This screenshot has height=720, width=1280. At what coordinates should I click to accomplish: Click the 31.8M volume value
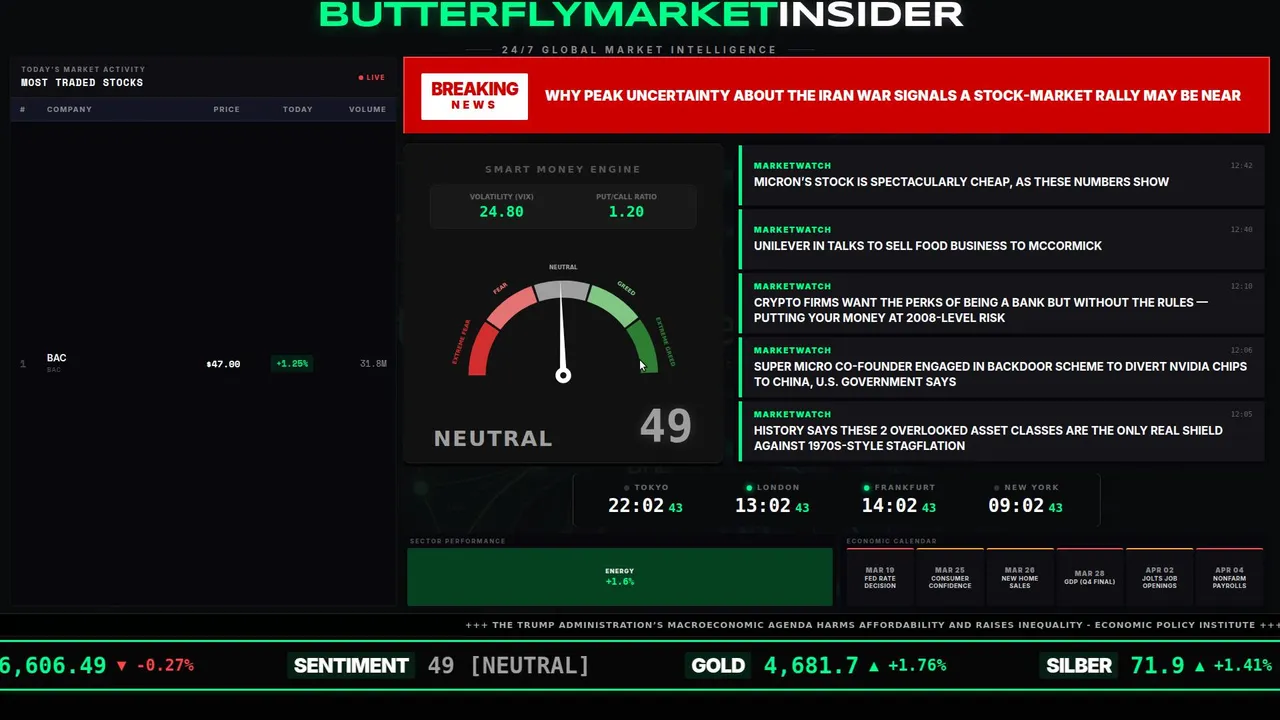(373, 364)
